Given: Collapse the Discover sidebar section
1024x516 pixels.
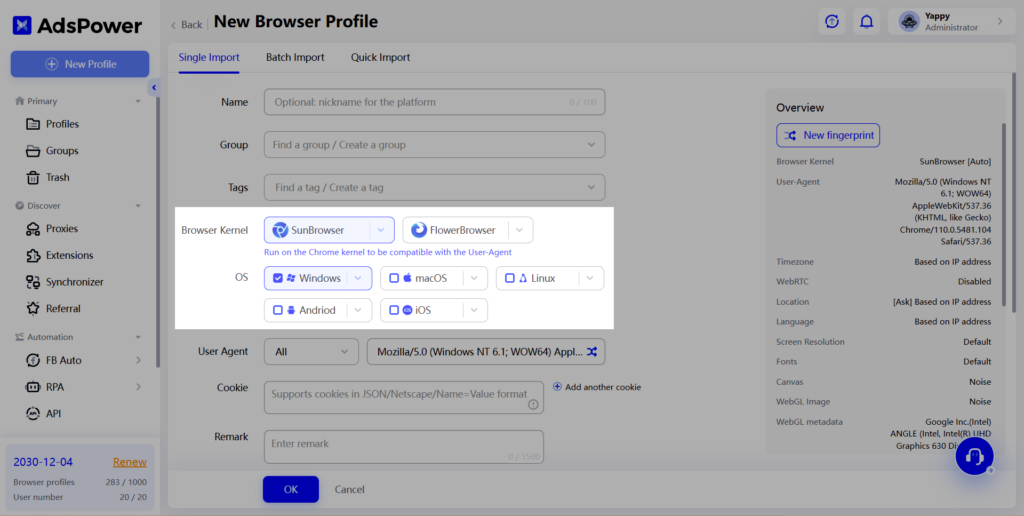Looking at the screenshot, I should [138, 206].
